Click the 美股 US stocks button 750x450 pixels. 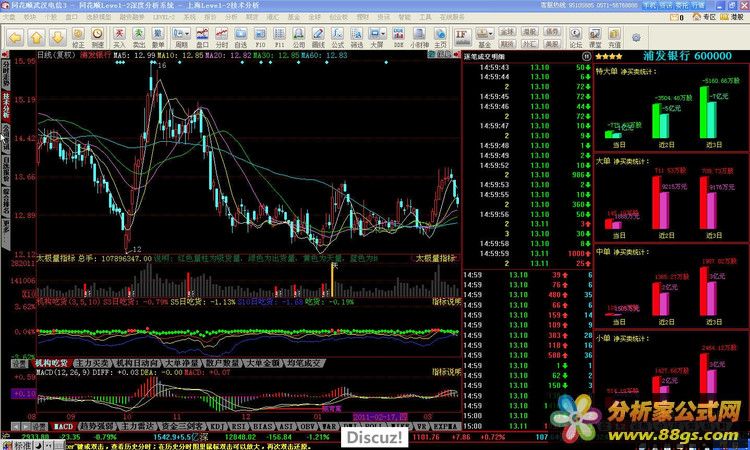click(x=552, y=44)
